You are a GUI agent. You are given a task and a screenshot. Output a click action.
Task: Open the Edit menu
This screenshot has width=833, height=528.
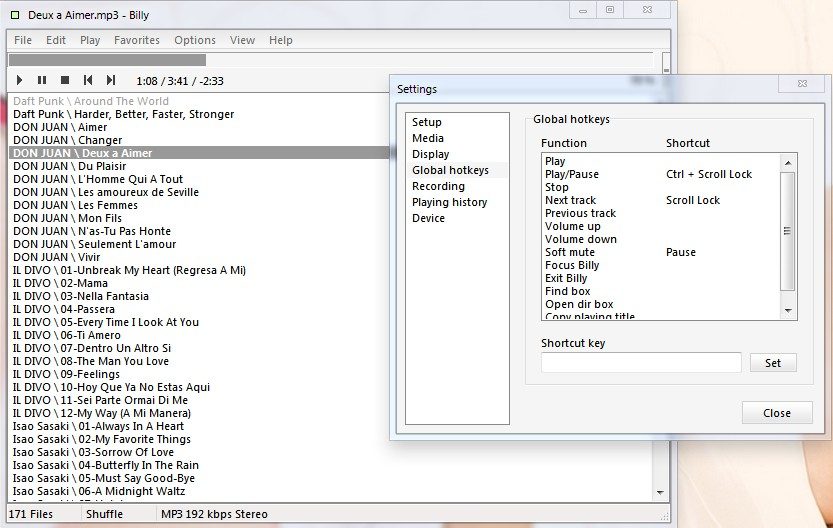pyautogui.click(x=56, y=40)
